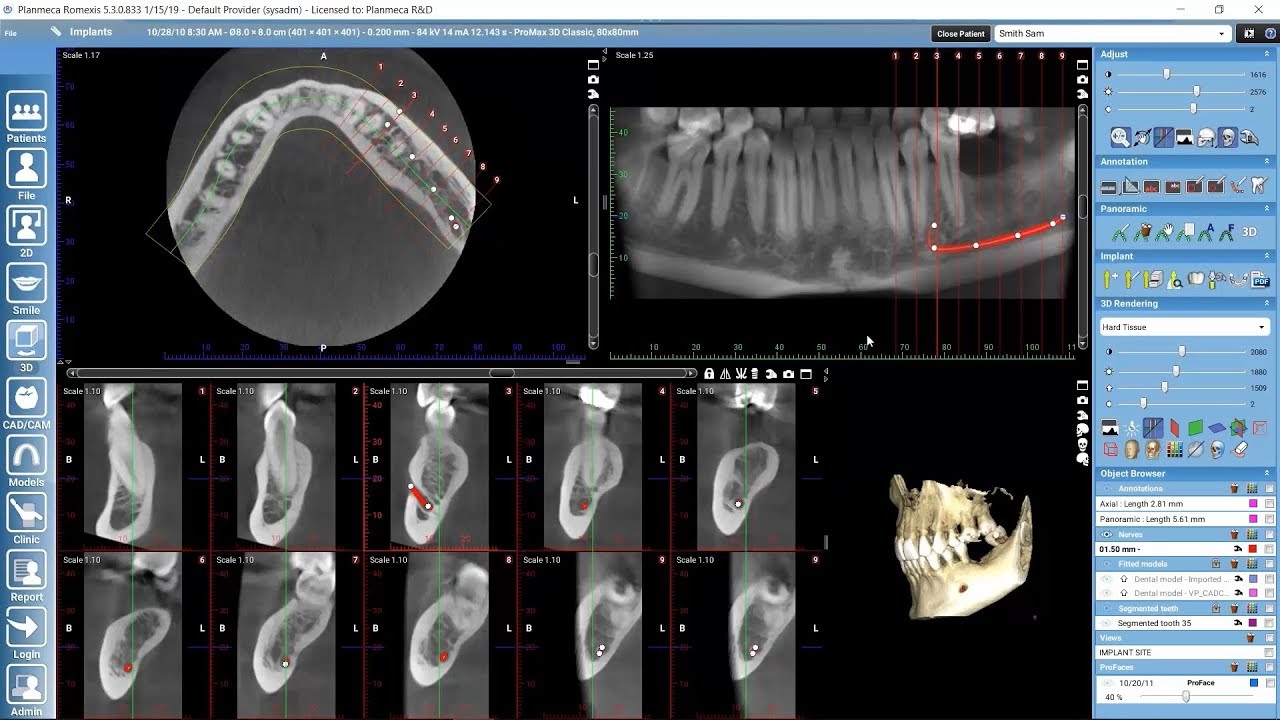Show the face photo rendering head icon

1132,451
